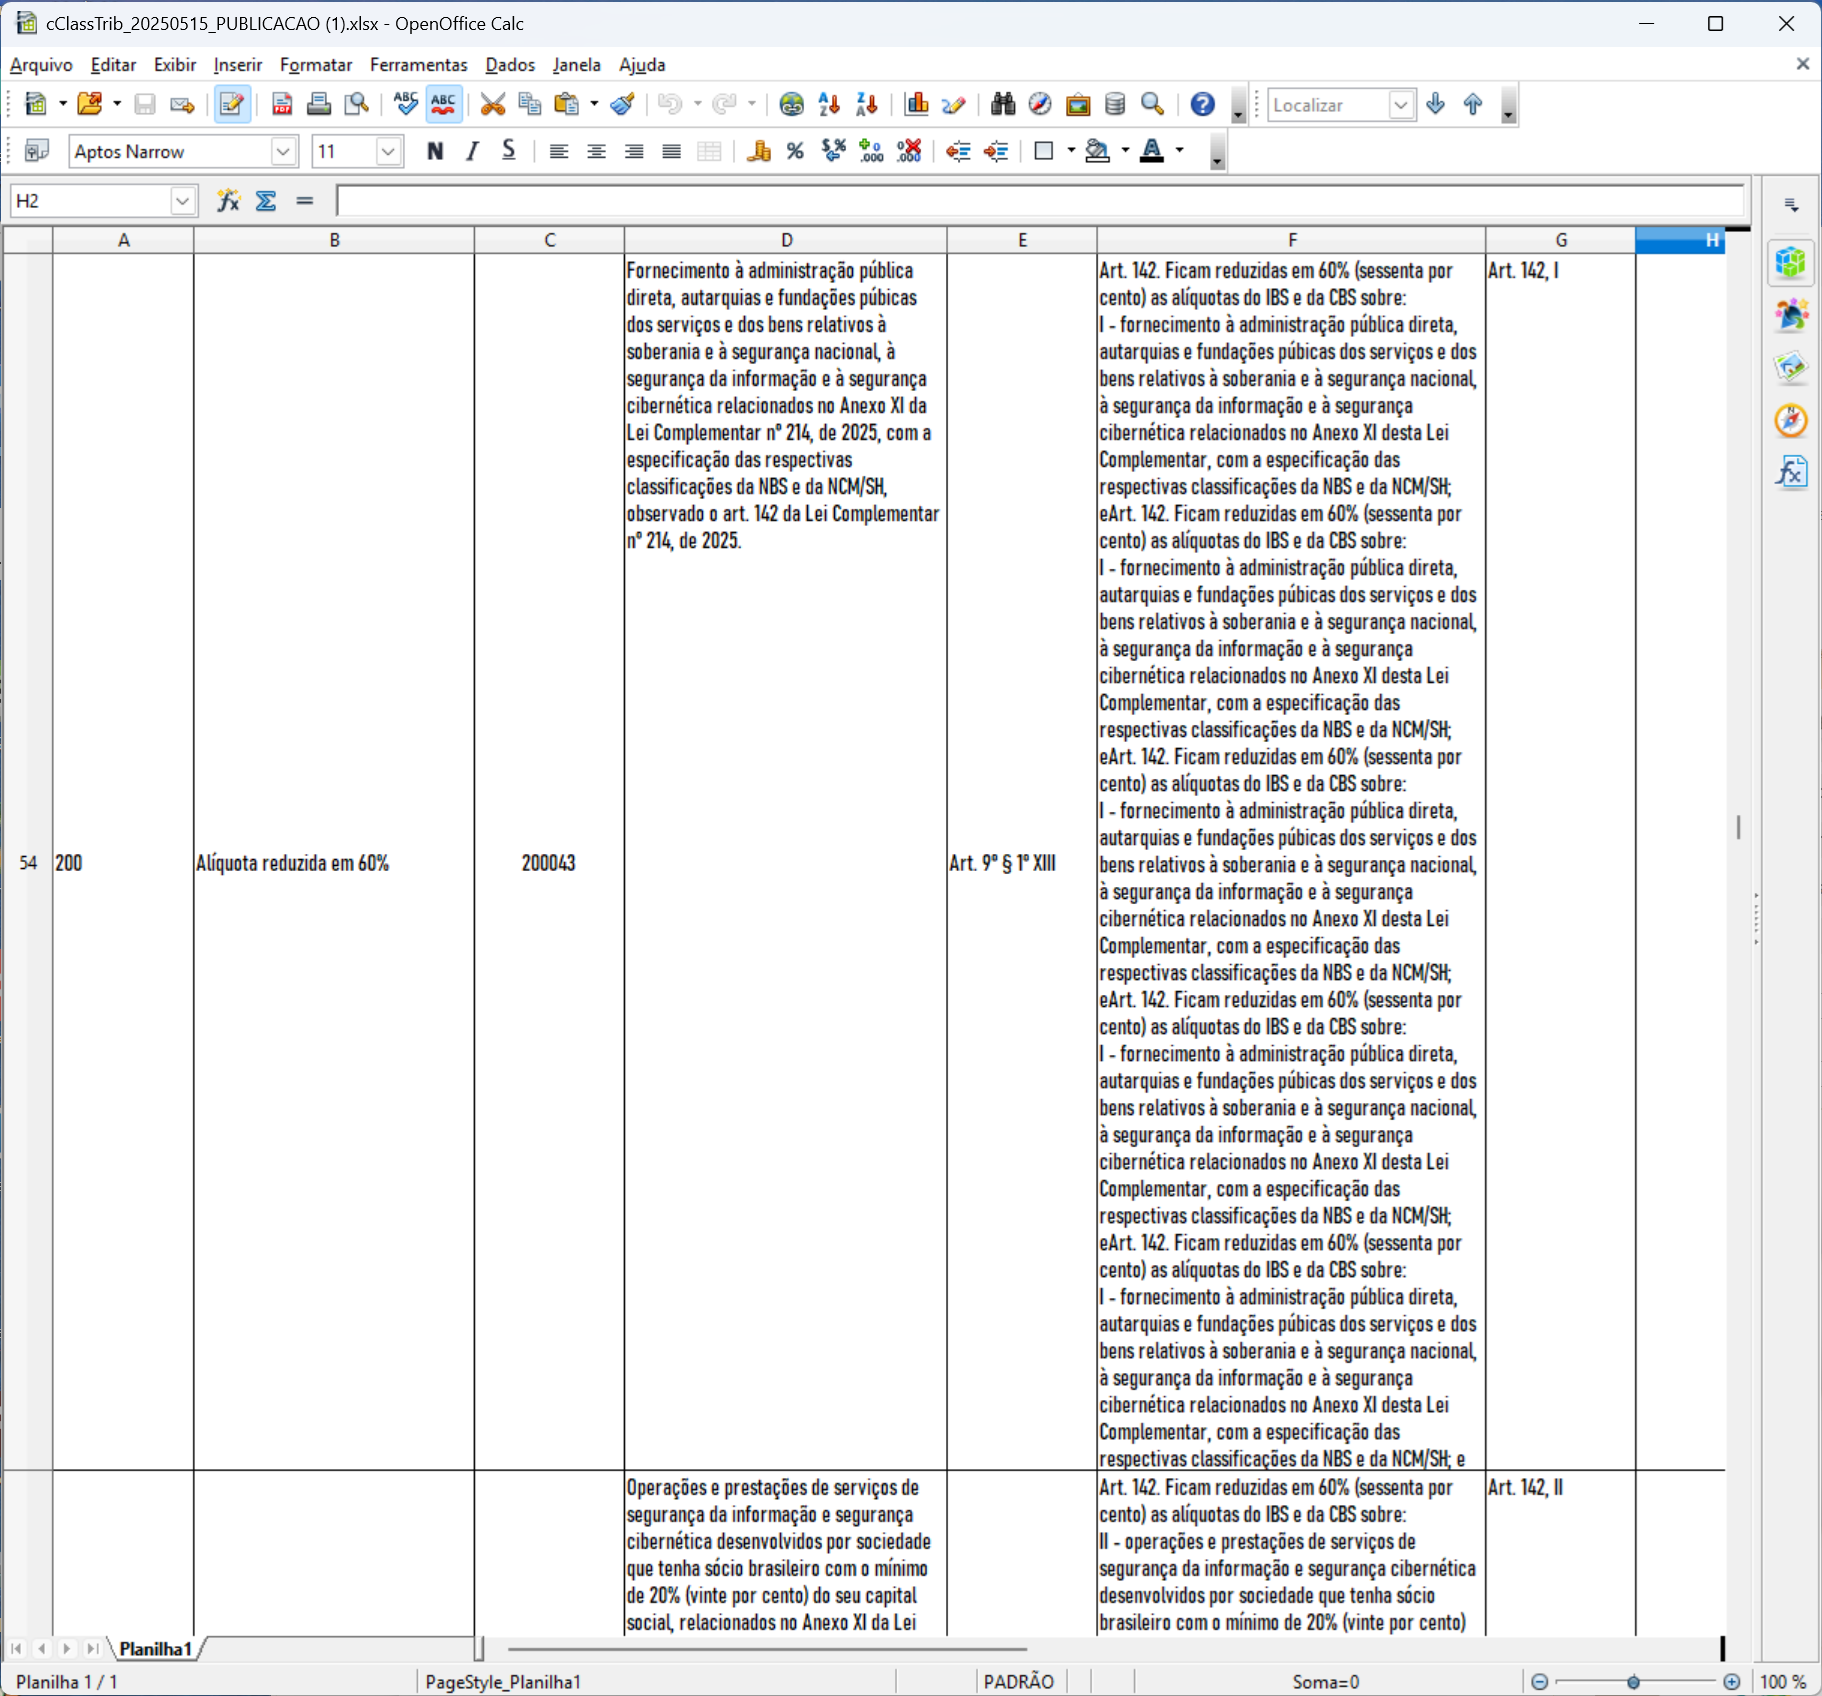
Task: Toggle bold formatting
Action: point(434,151)
